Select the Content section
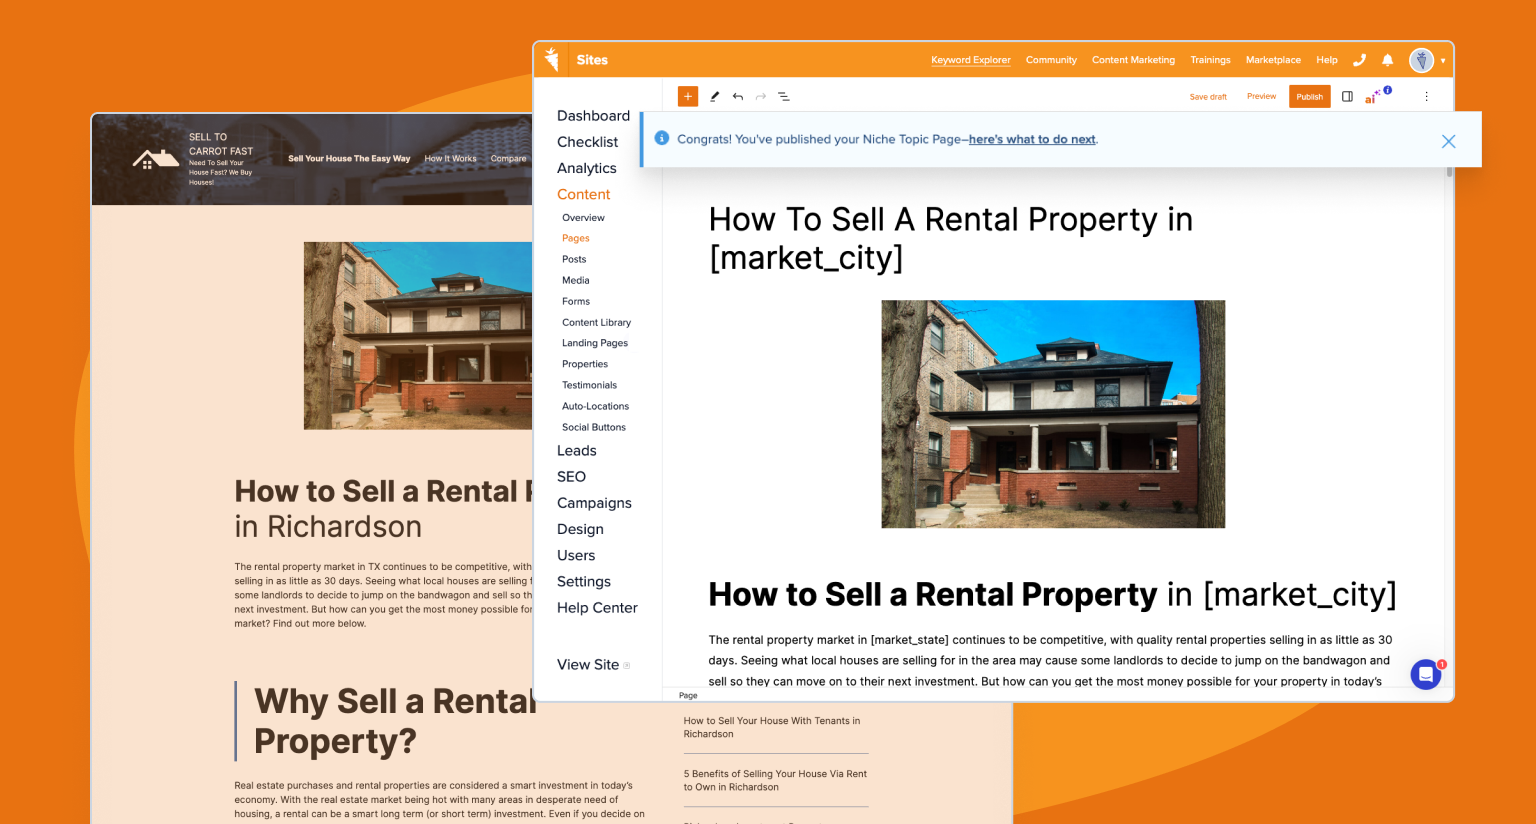The image size is (1536, 824). click(583, 194)
